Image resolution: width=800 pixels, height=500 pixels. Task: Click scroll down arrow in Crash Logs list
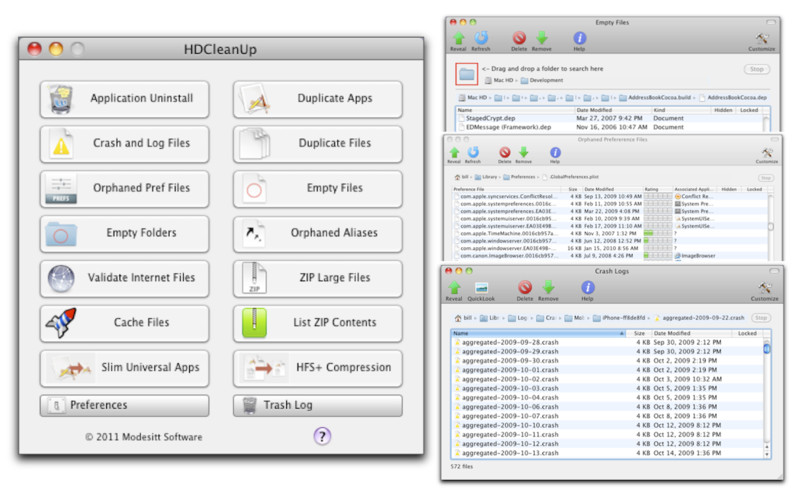click(x=766, y=454)
